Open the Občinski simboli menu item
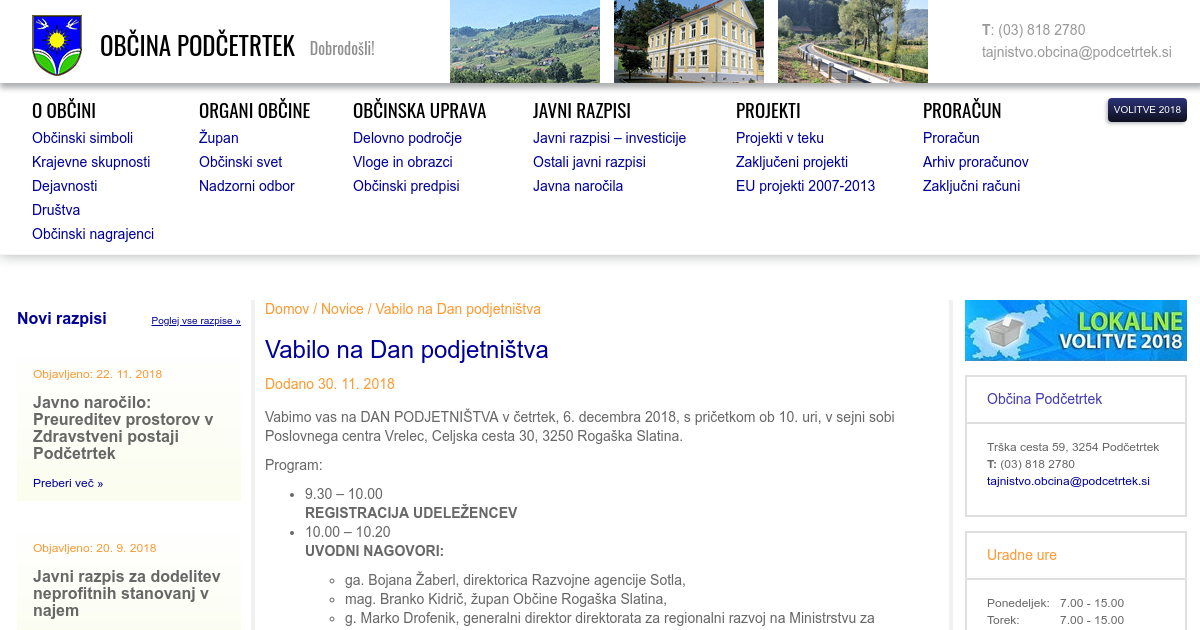The image size is (1200, 630). tap(82, 138)
